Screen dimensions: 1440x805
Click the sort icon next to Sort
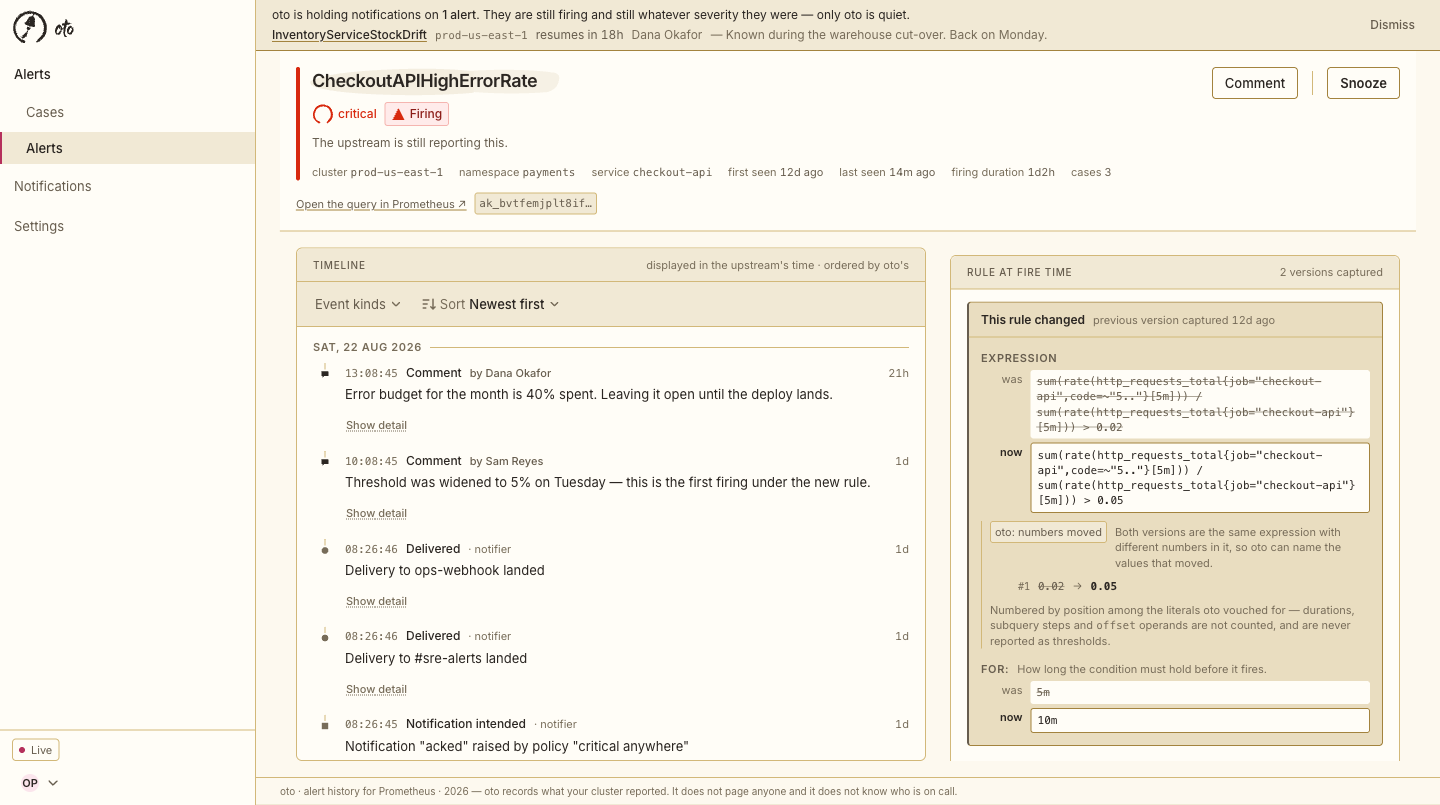click(429, 304)
